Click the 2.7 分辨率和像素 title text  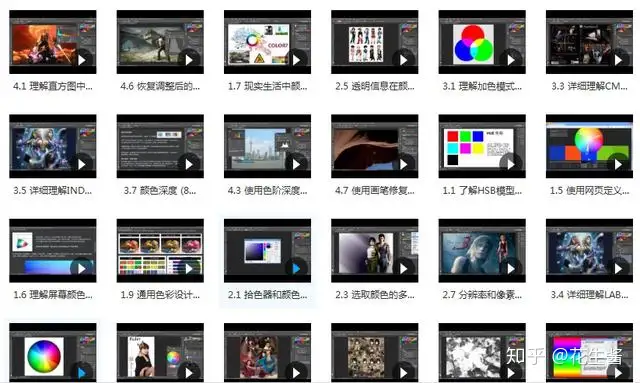pos(482,295)
